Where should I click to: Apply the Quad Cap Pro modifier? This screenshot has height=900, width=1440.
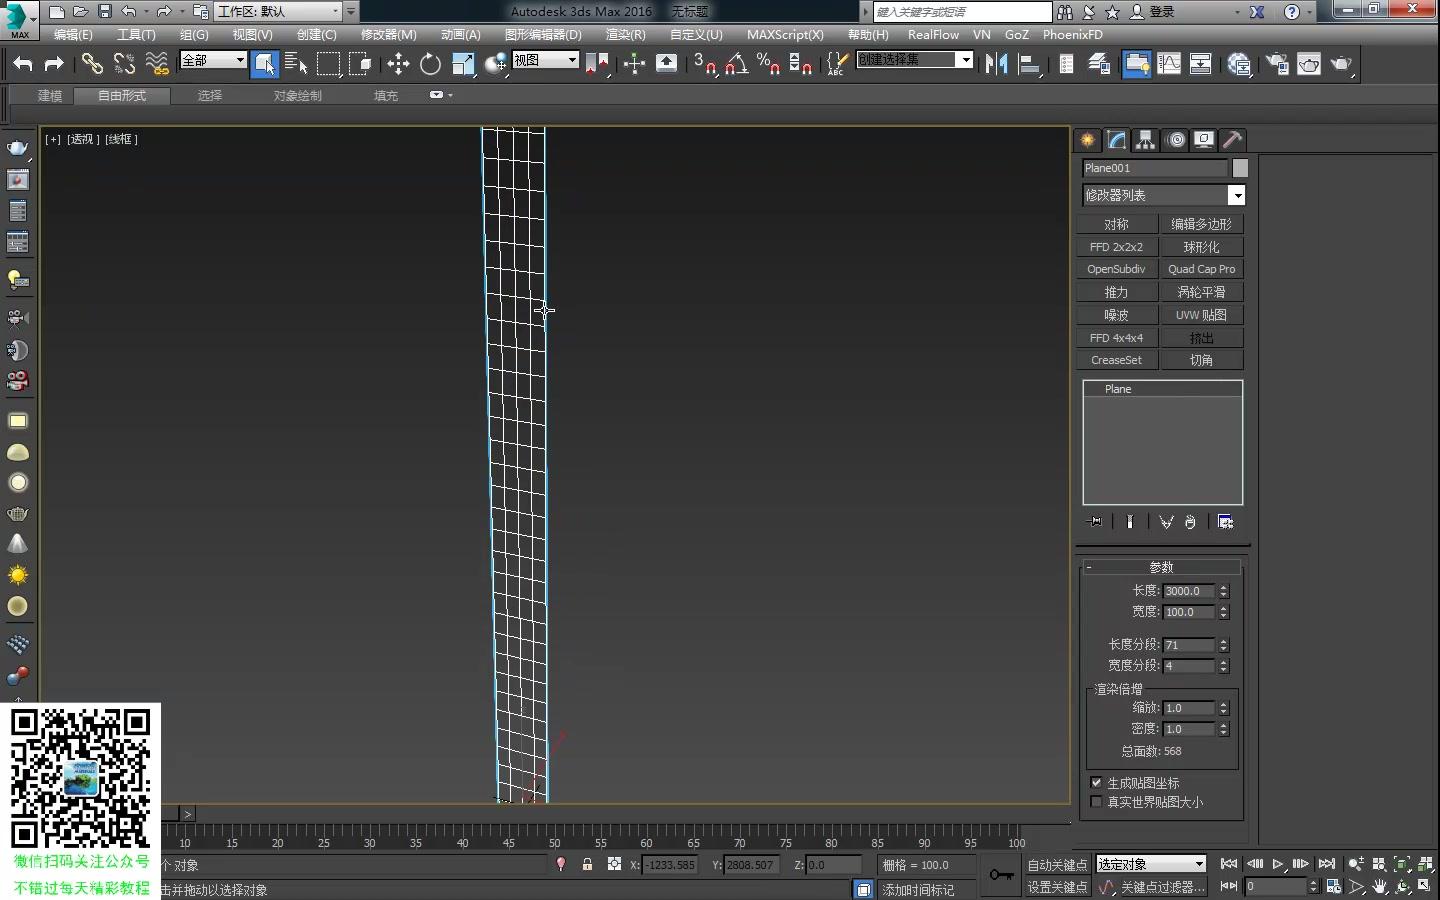(1201, 269)
